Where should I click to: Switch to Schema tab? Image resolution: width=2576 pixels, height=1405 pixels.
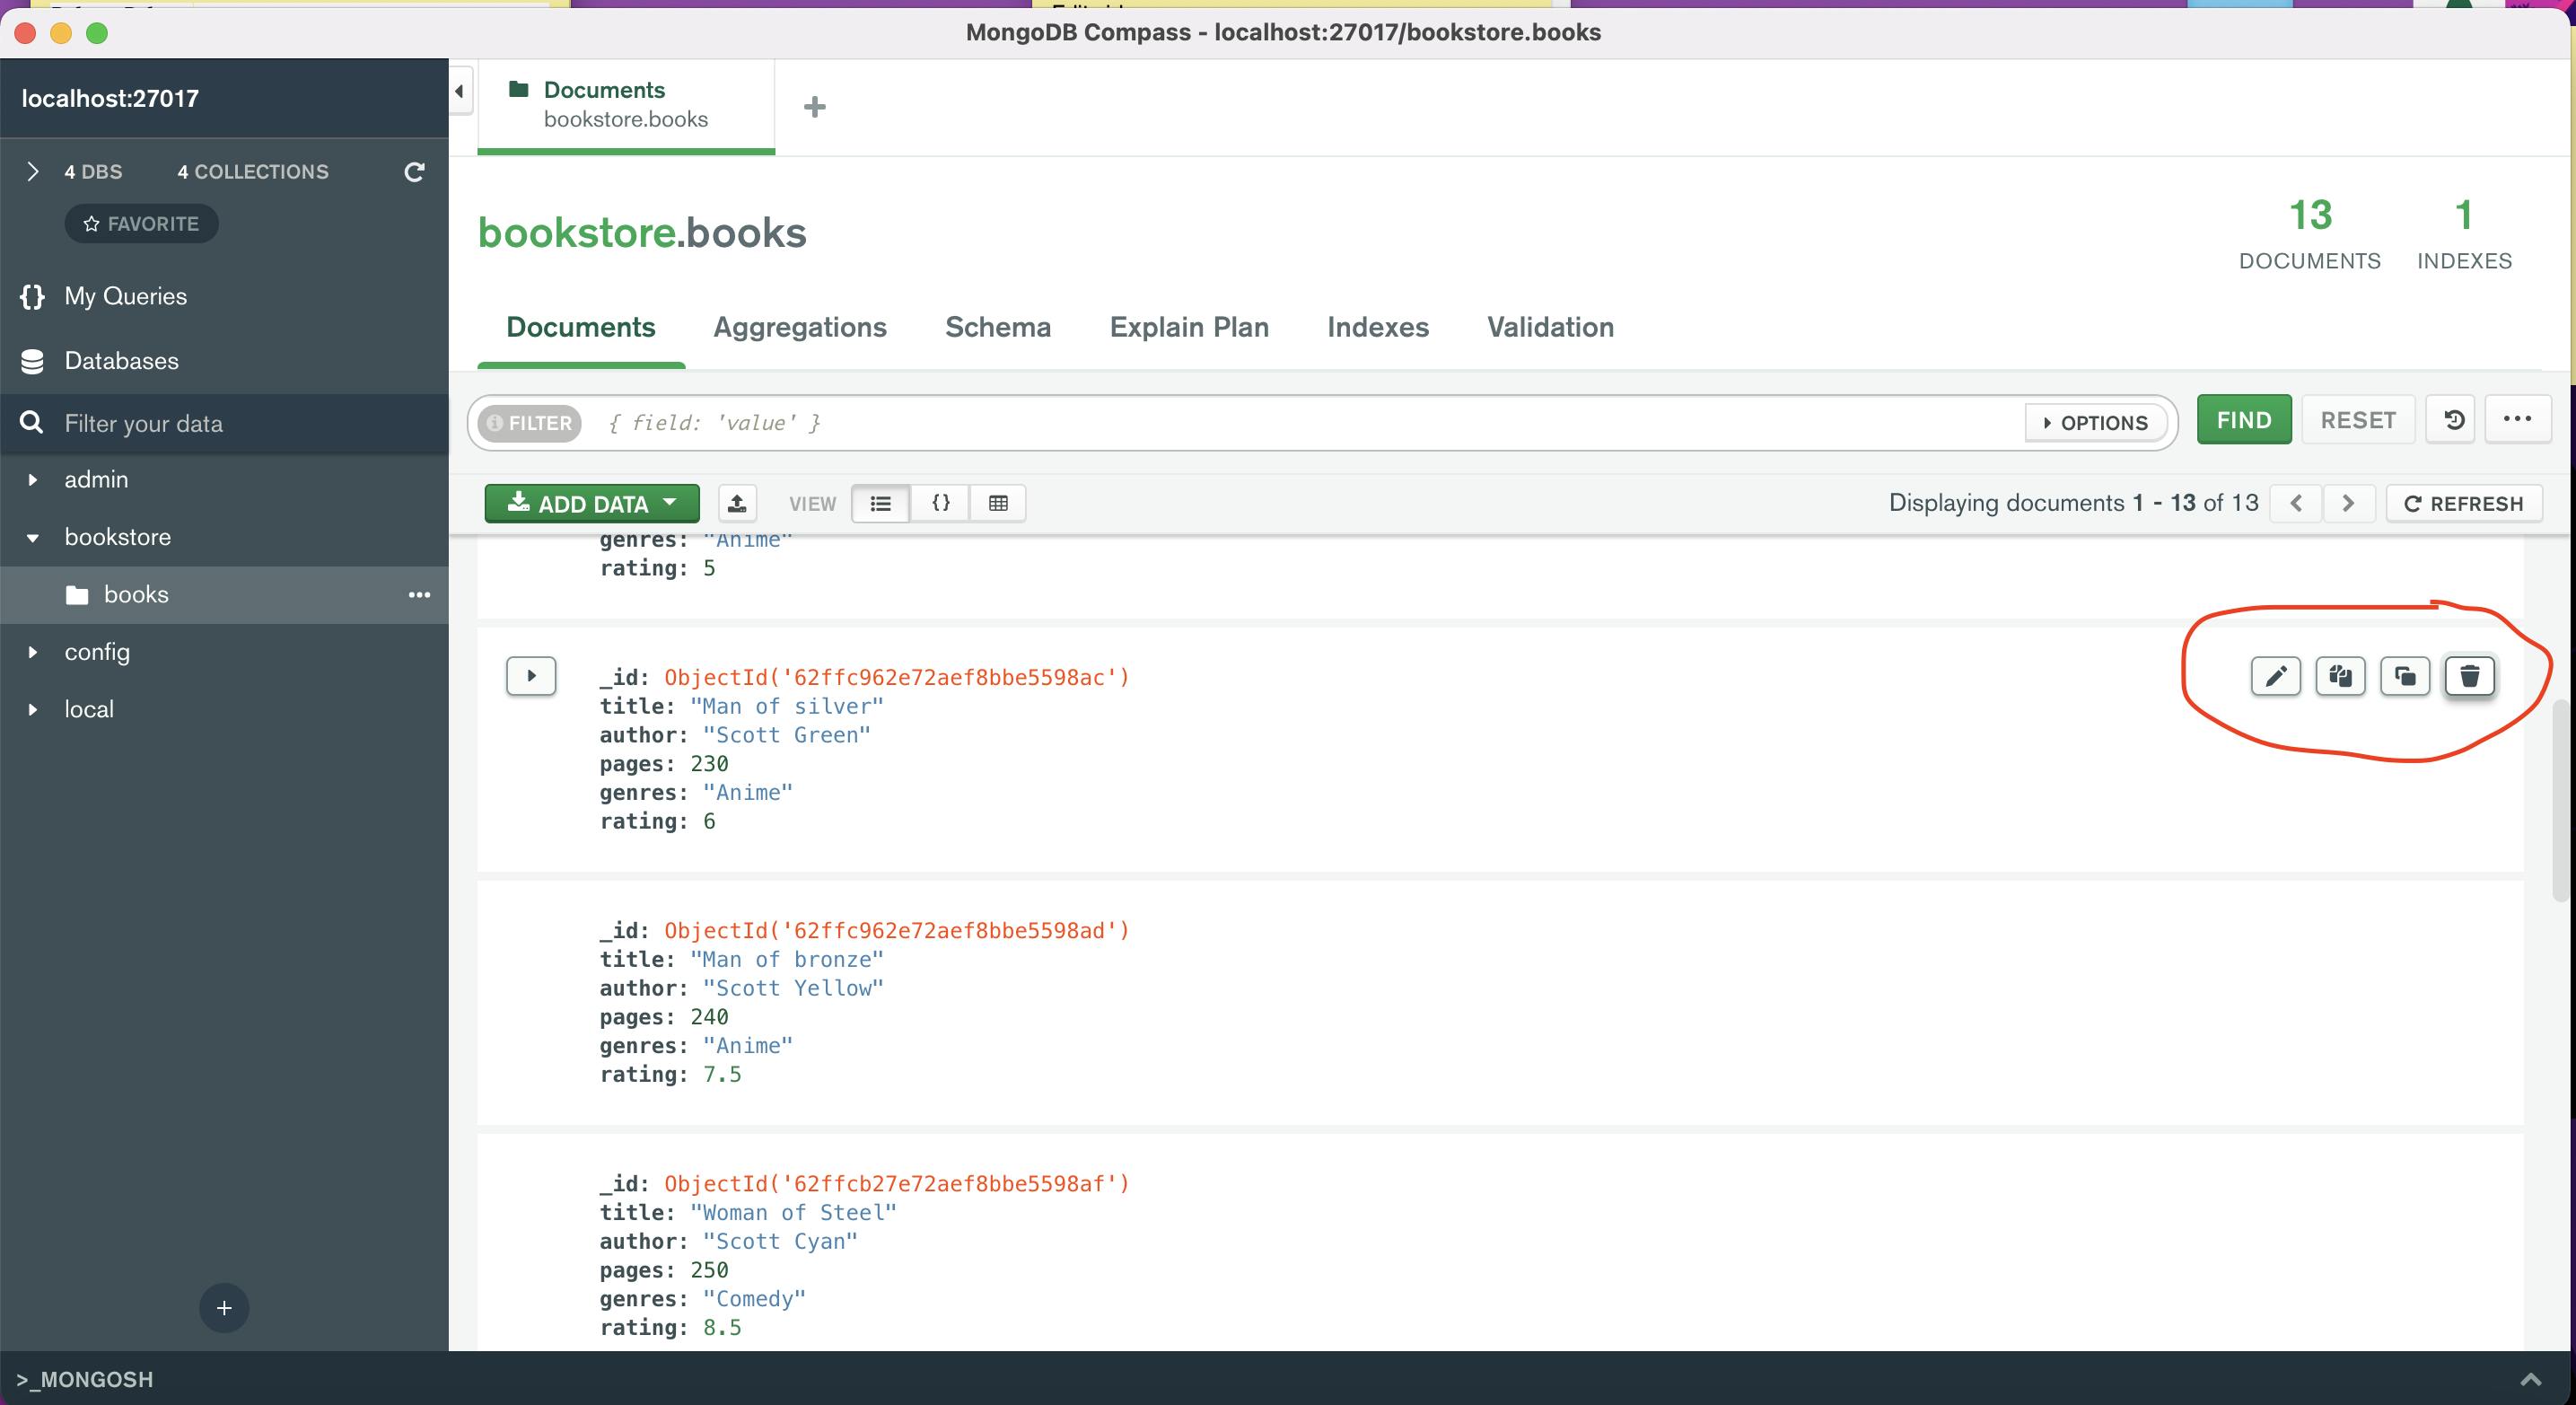click(998, 327)
